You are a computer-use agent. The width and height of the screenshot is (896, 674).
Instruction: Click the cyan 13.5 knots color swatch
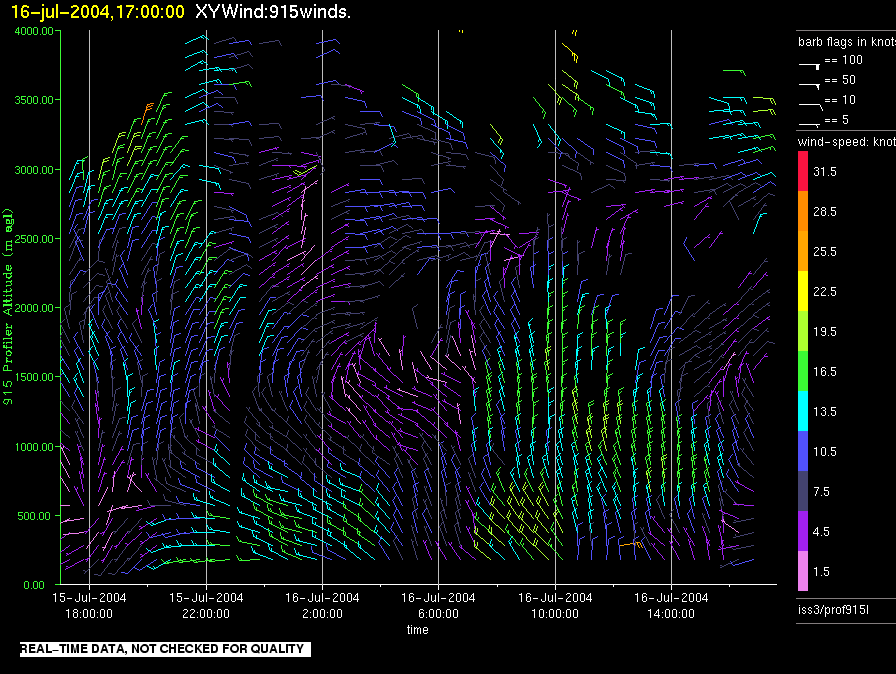803,411
